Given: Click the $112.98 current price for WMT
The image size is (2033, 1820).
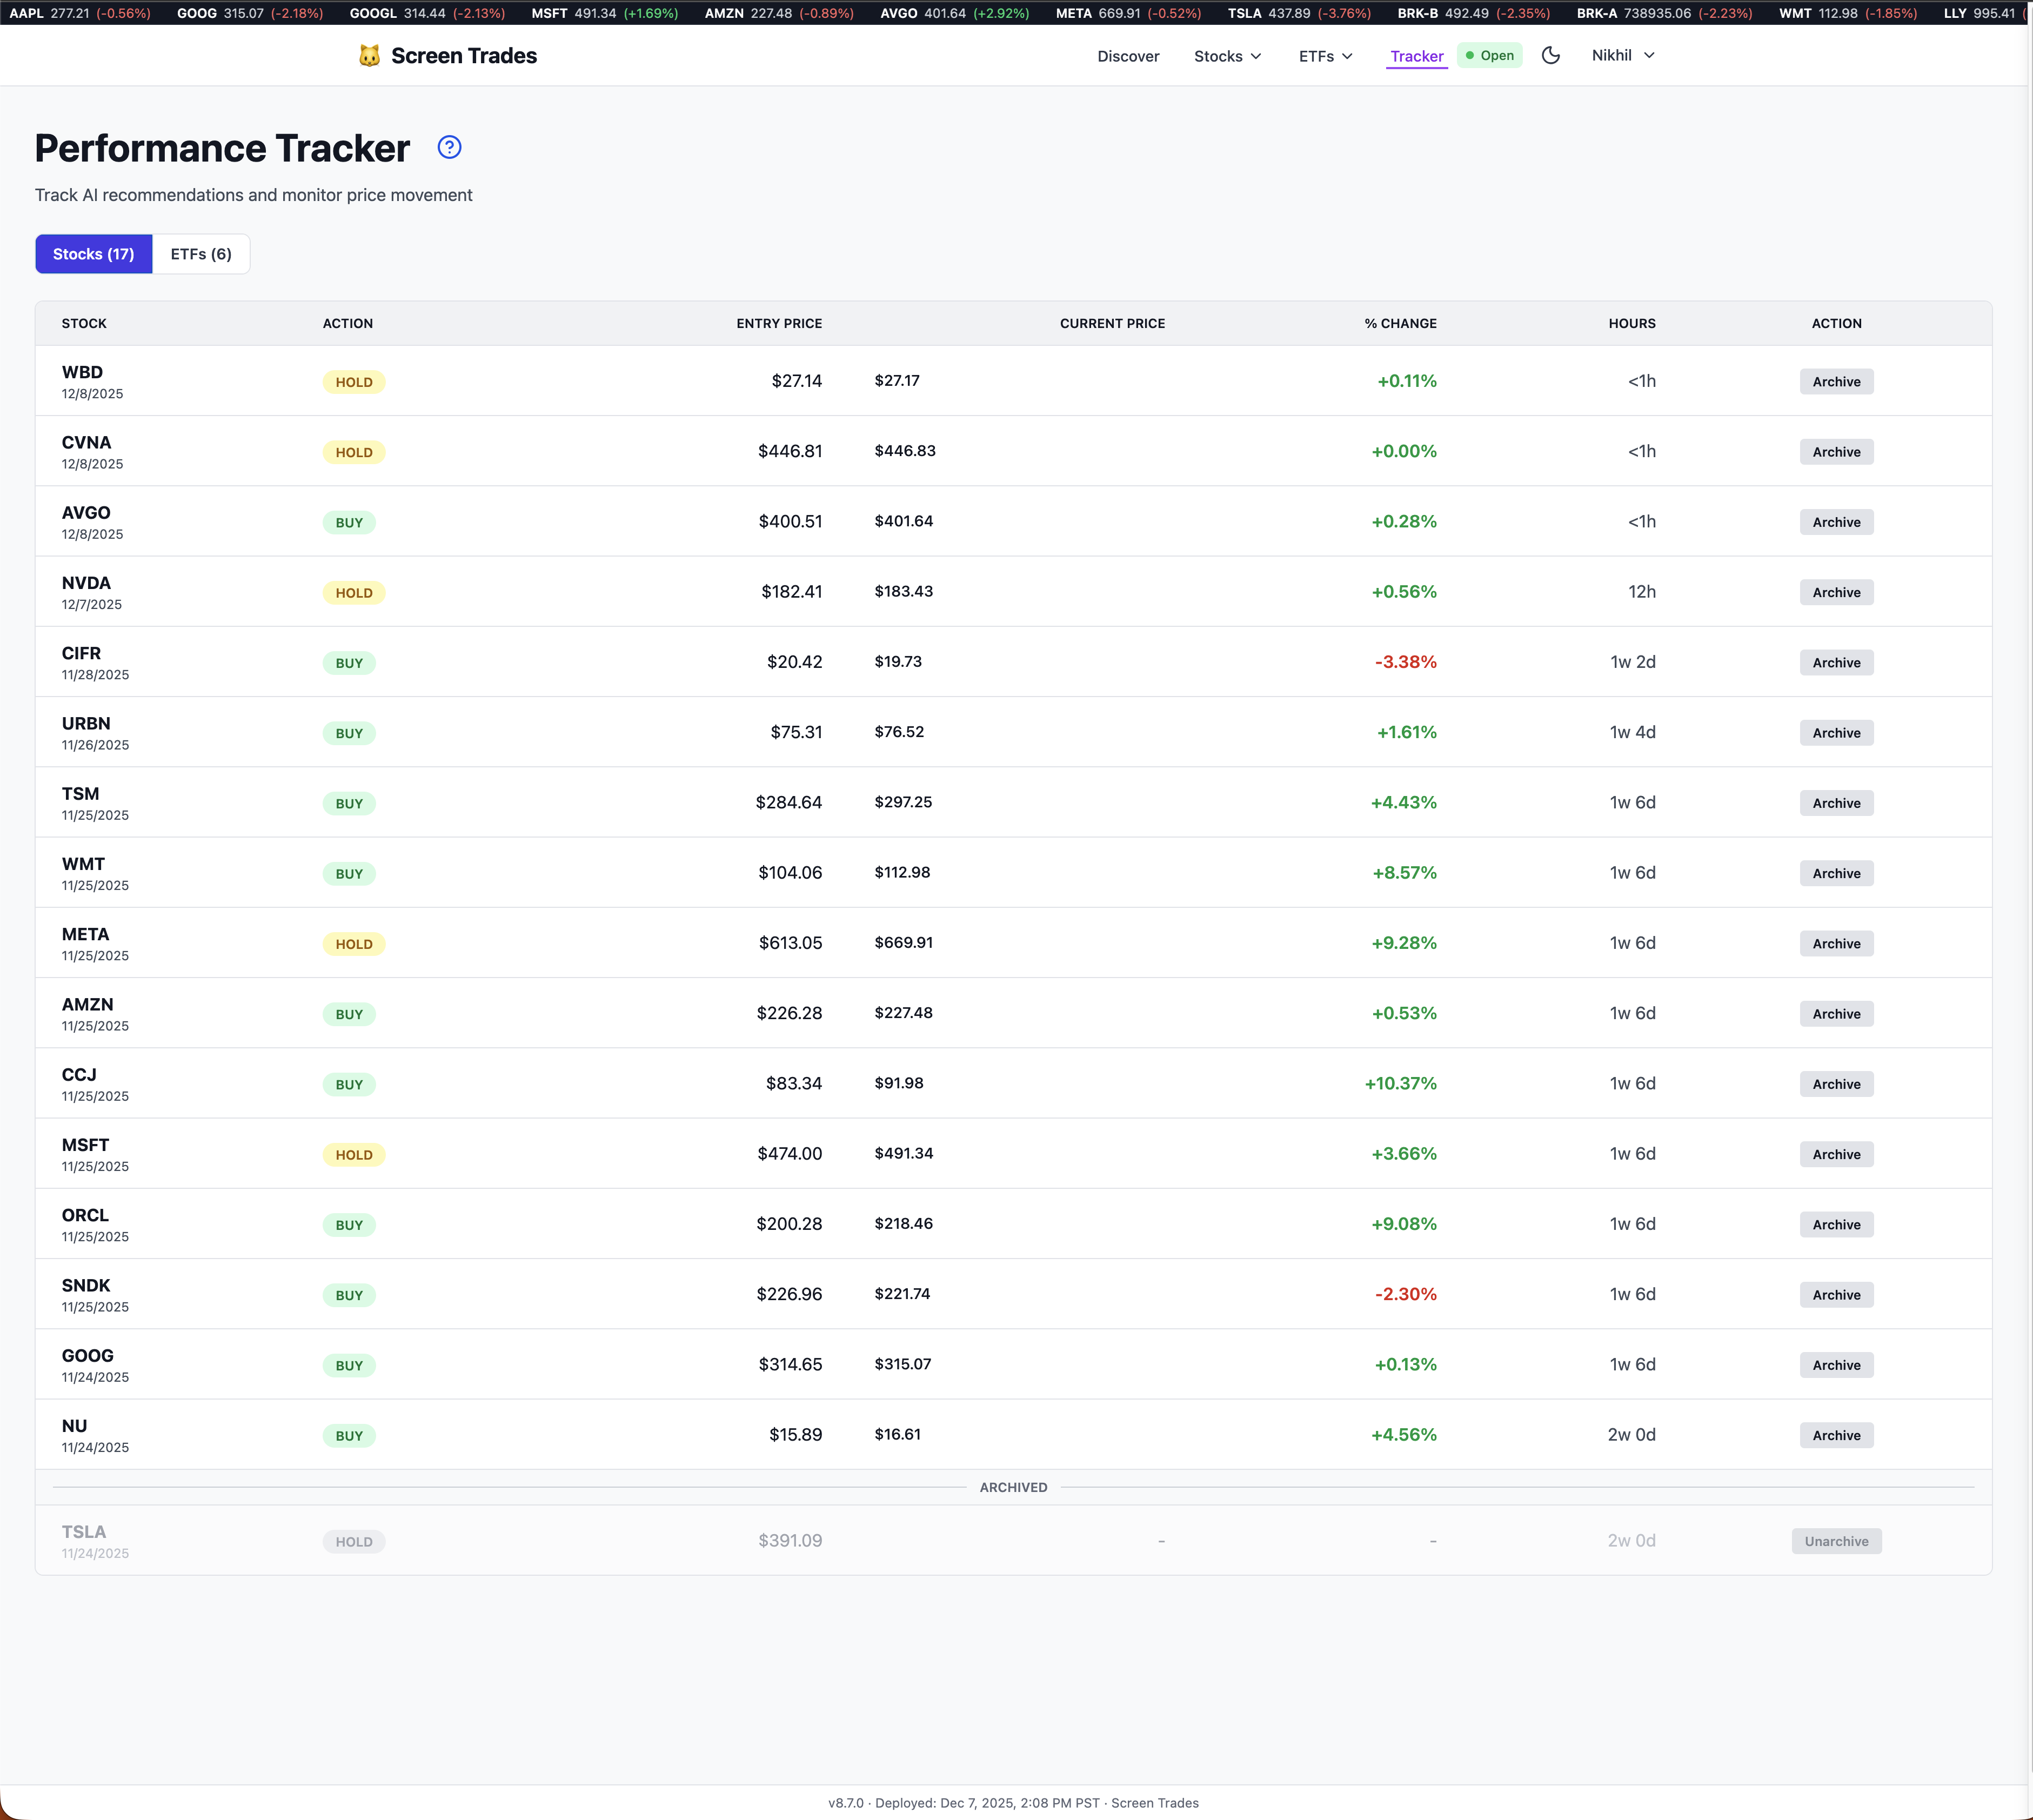Looking at the screenshot, I should [x=902, y=872].
